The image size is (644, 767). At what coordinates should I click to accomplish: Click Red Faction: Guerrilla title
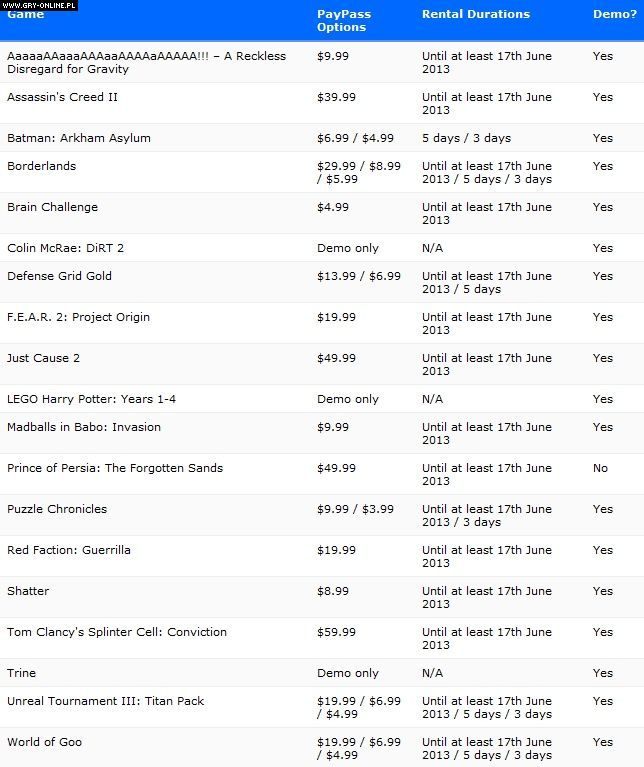(x=68, y=550)
